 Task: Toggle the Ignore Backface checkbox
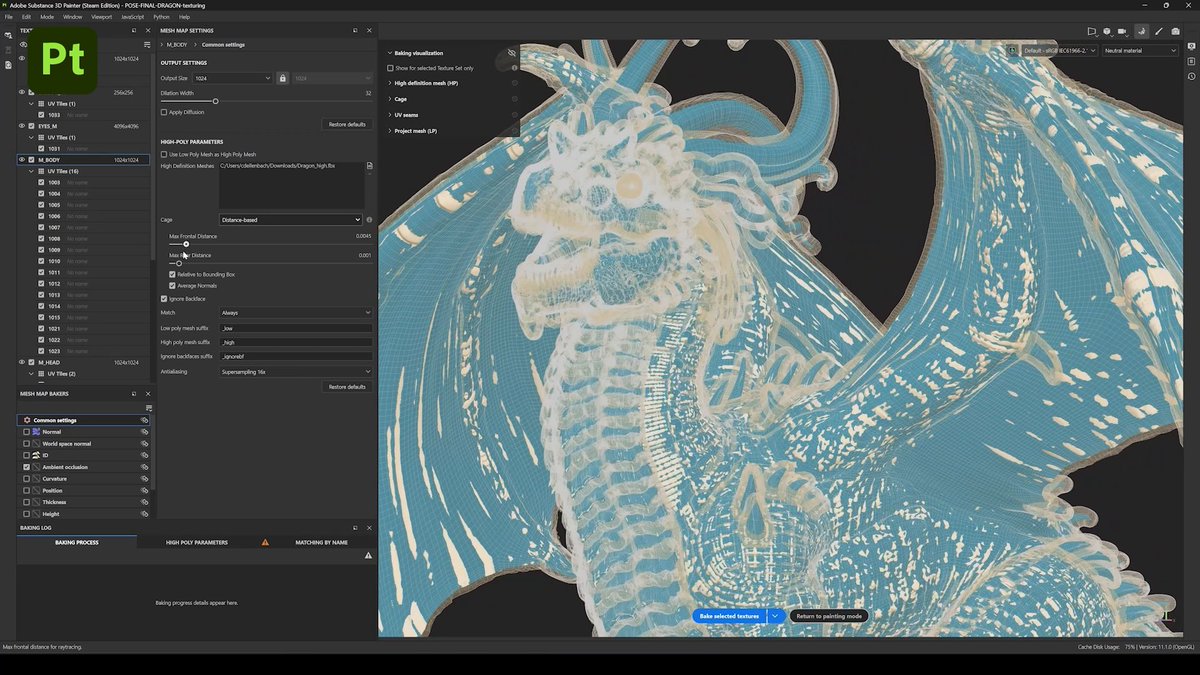(164, 299)
